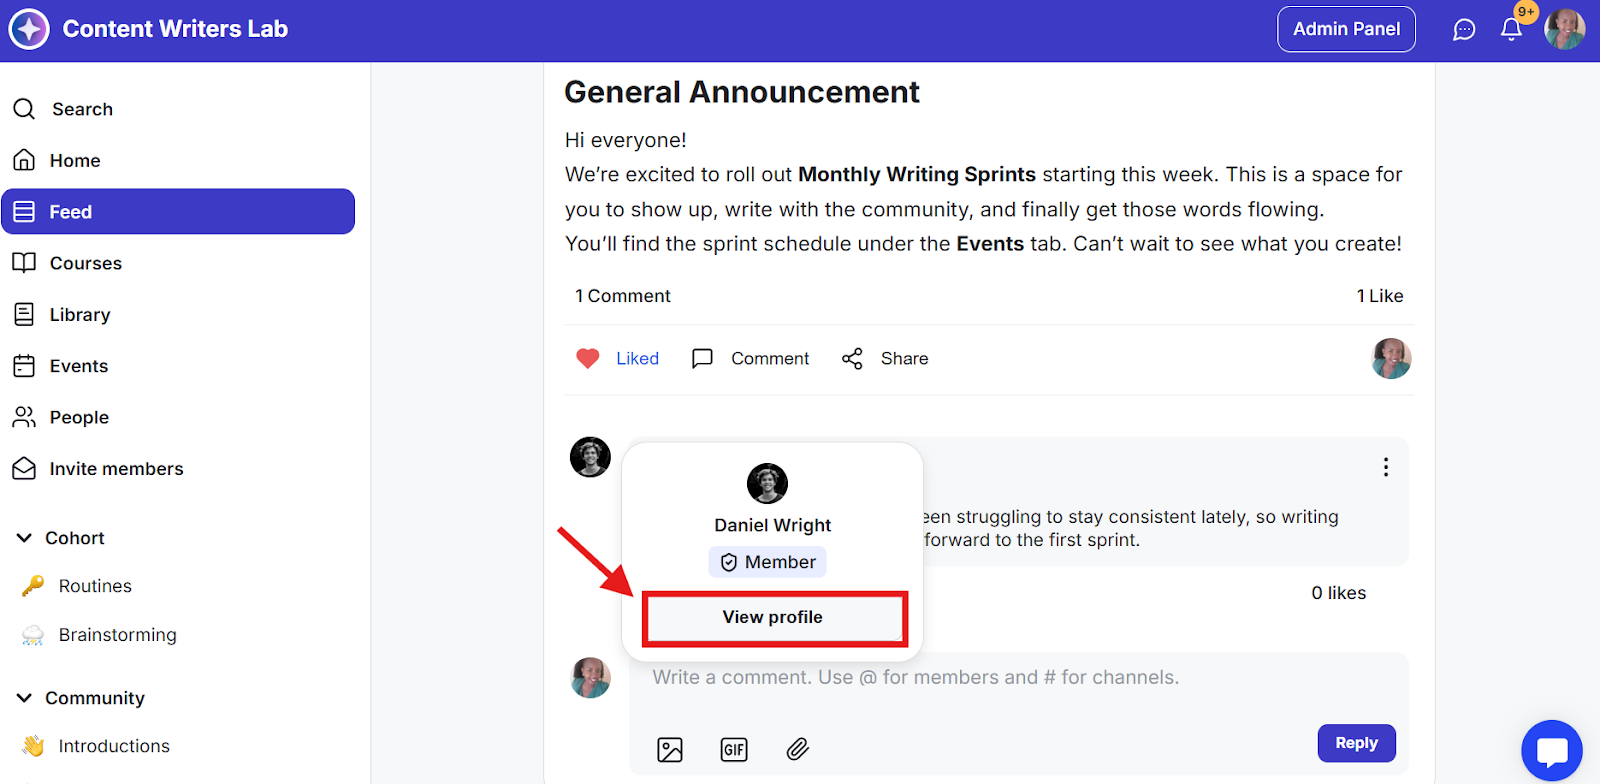Attach a file with paperclip icon

797,749
